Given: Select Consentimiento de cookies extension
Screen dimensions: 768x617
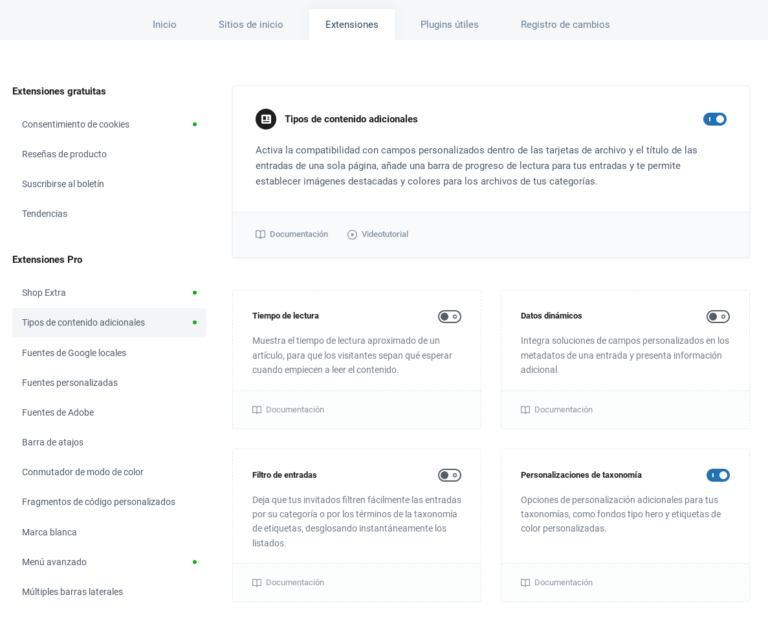Looking at the screenshot, I should [x=109, y=124].
